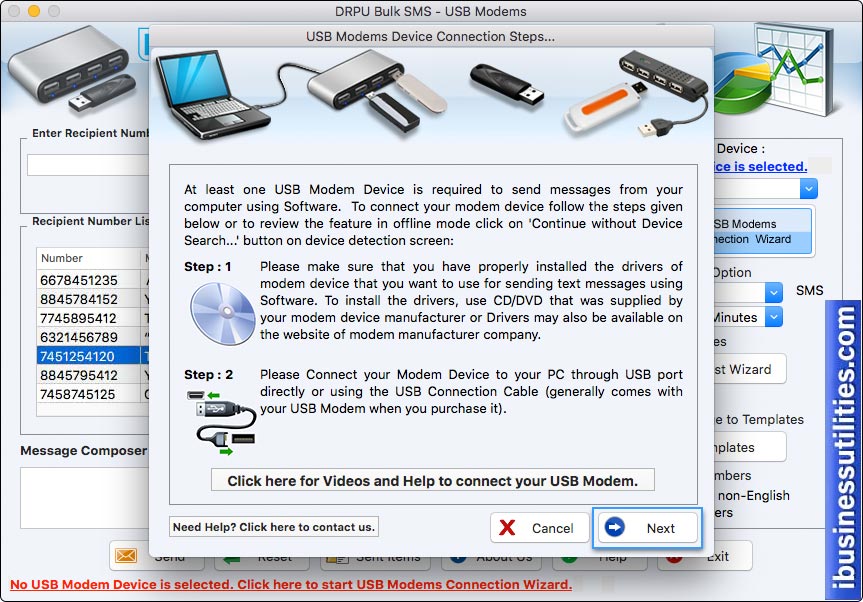This screenshot has height=602, width=863.
Task: Open the dropdown beside SMS label
Action: click(x=773, y=292)
